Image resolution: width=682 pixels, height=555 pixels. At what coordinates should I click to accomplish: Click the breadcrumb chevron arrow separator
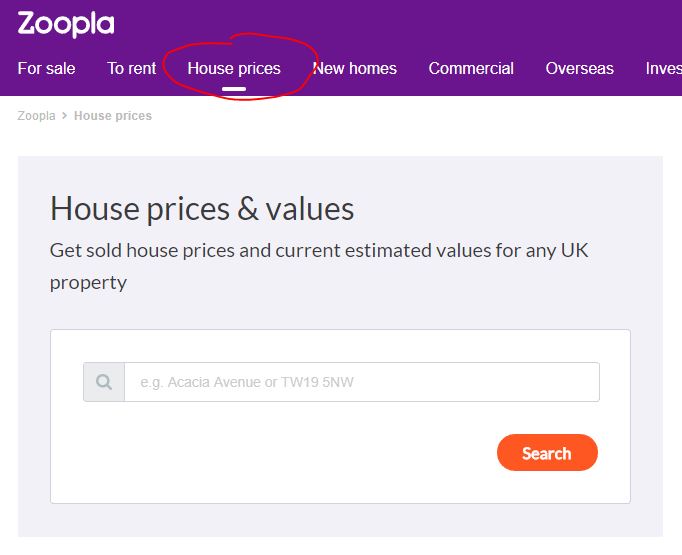click(64, 116)
